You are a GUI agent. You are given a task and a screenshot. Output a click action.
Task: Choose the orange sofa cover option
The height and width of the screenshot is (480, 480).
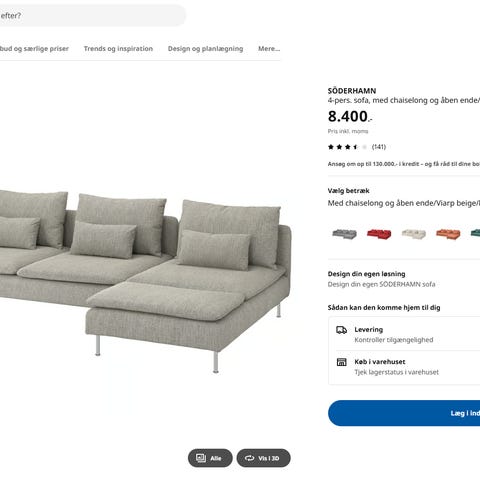[448, 234]
